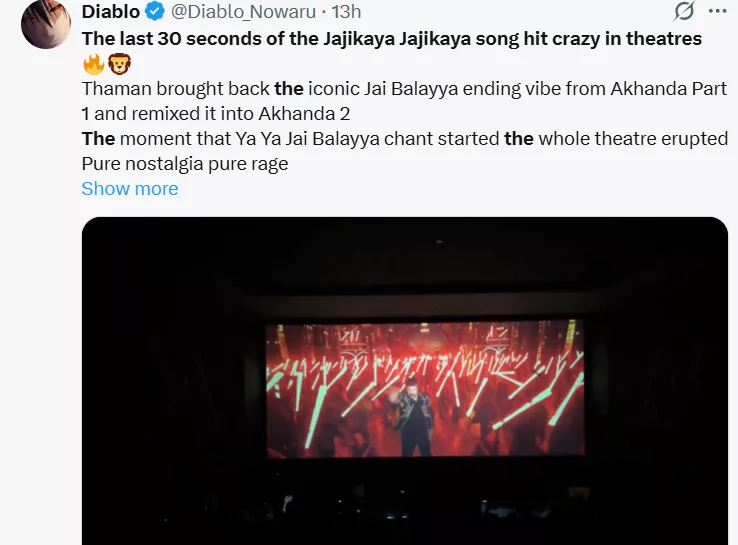Open Diablo's profile avatar picture
Screen dimensions: 738x545
click(x=46, y=24)
